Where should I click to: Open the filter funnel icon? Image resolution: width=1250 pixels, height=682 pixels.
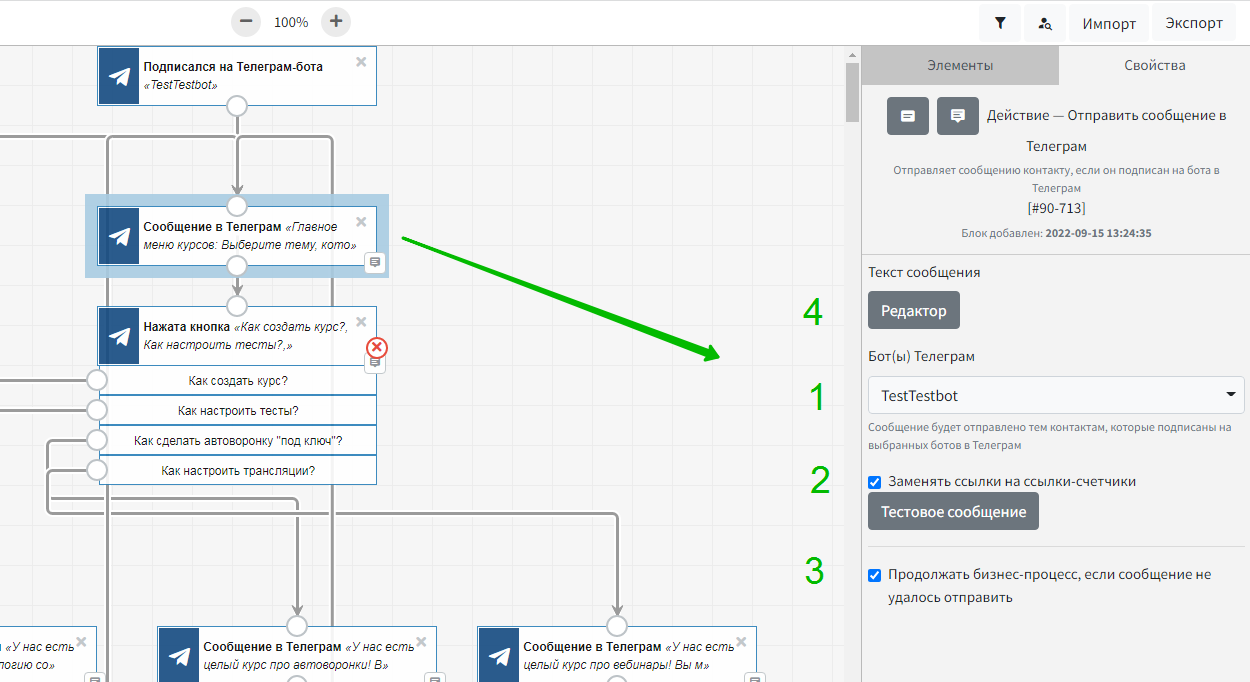[x=1000, y=23]
